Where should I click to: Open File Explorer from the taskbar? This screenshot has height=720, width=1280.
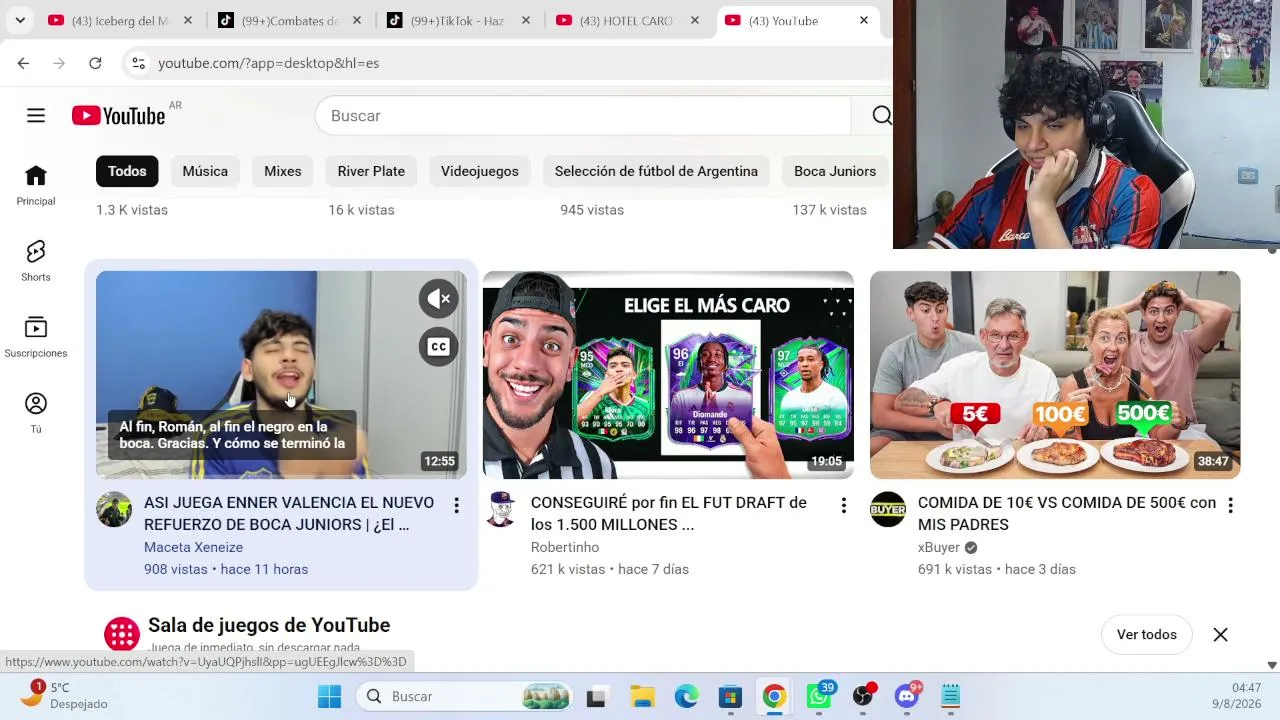point(642,696)
